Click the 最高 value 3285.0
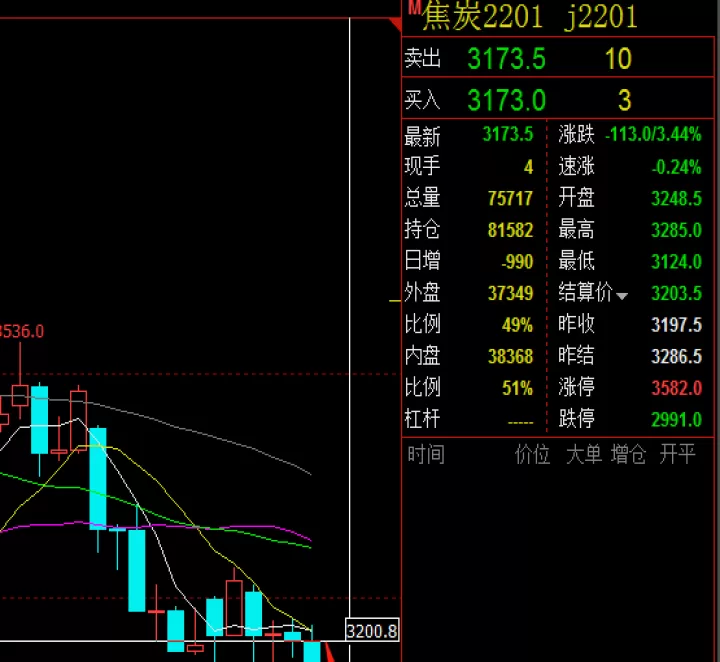This screenshot has height=662, width=720. [x=676, y=230]
